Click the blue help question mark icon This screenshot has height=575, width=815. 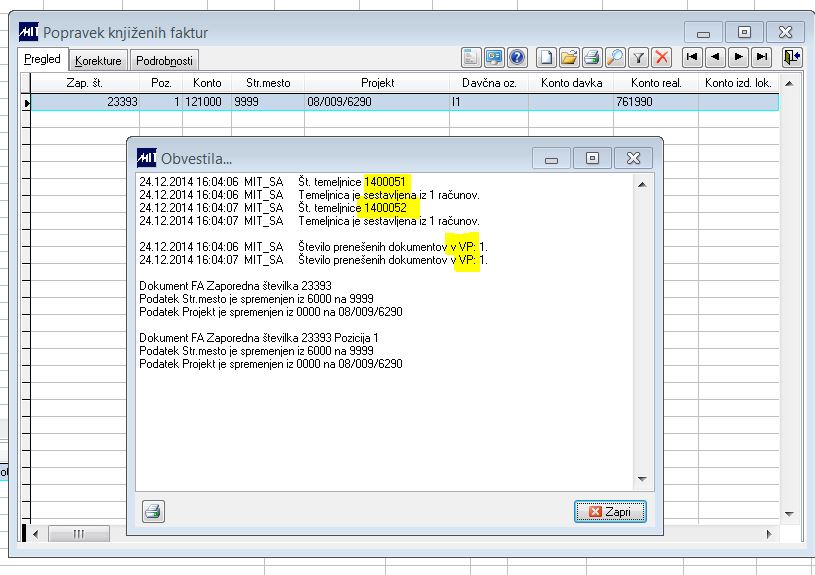pyautogui.click(x=517, y=57)
